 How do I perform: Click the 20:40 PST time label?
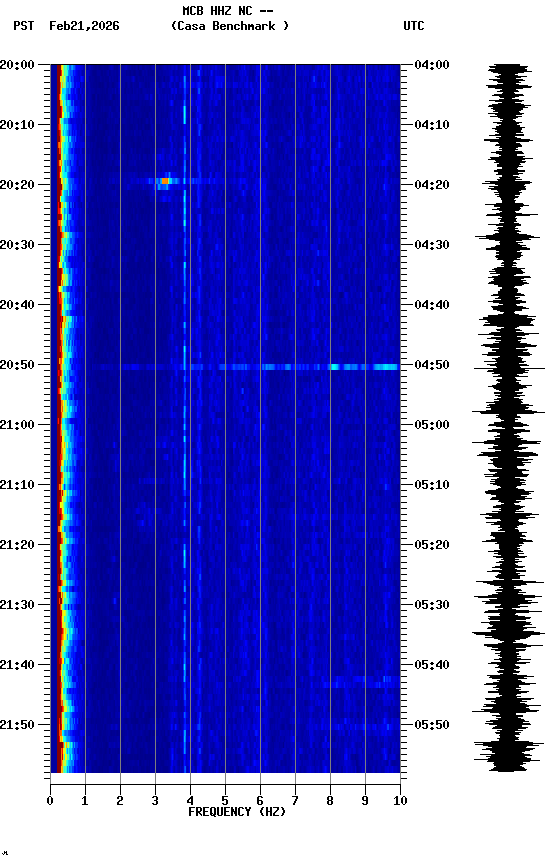pyautogui.click(x=17, y=305)
